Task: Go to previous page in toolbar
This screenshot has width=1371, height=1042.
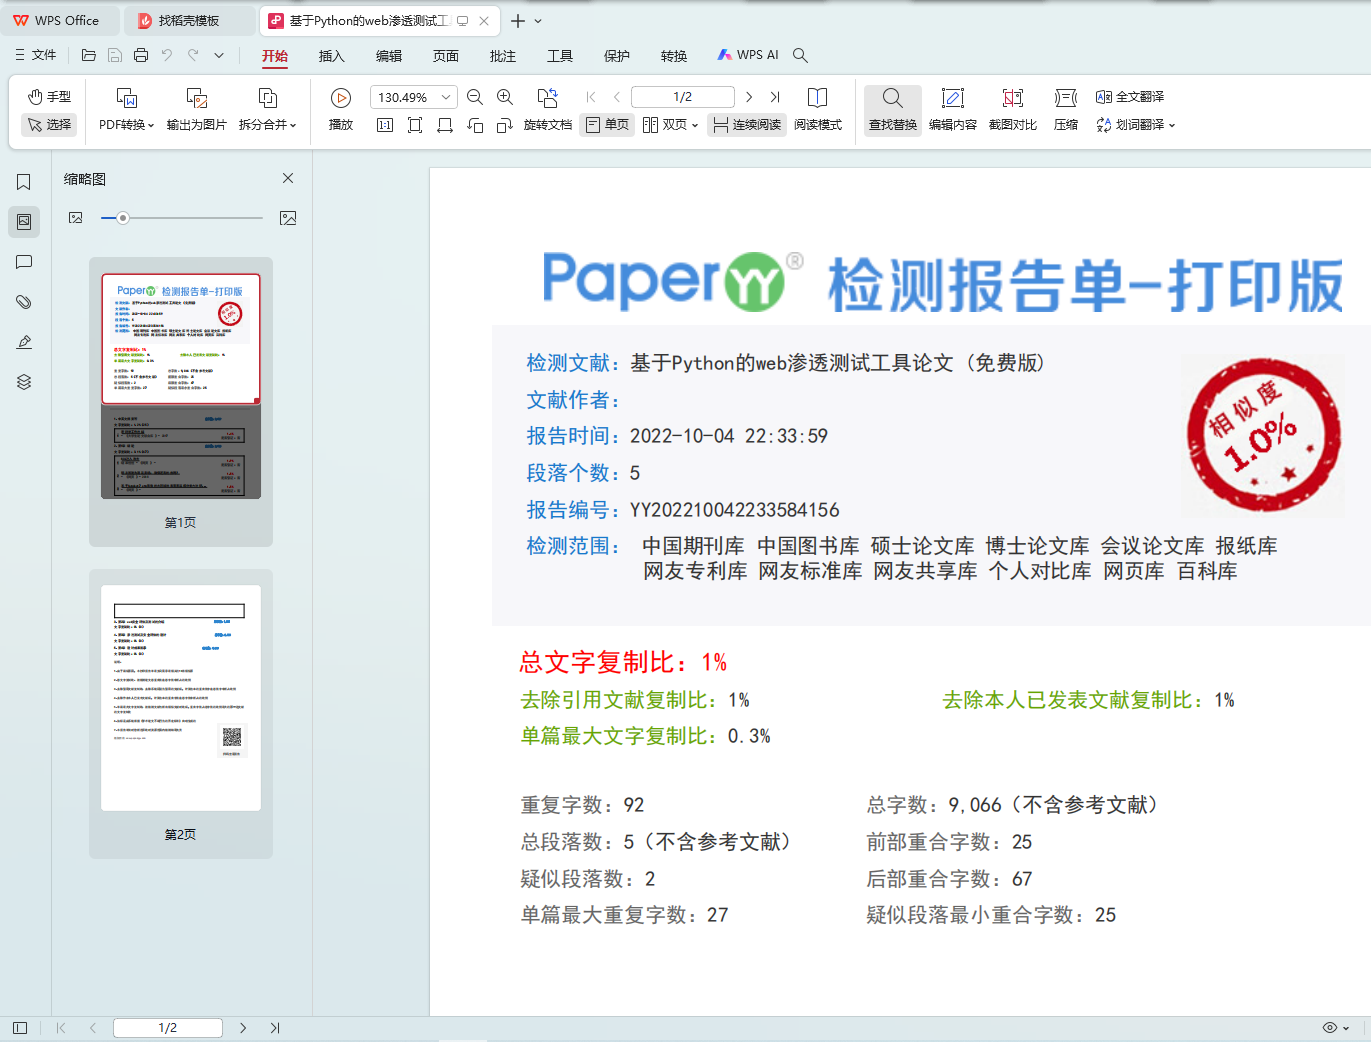Action: tap(617, 97)
